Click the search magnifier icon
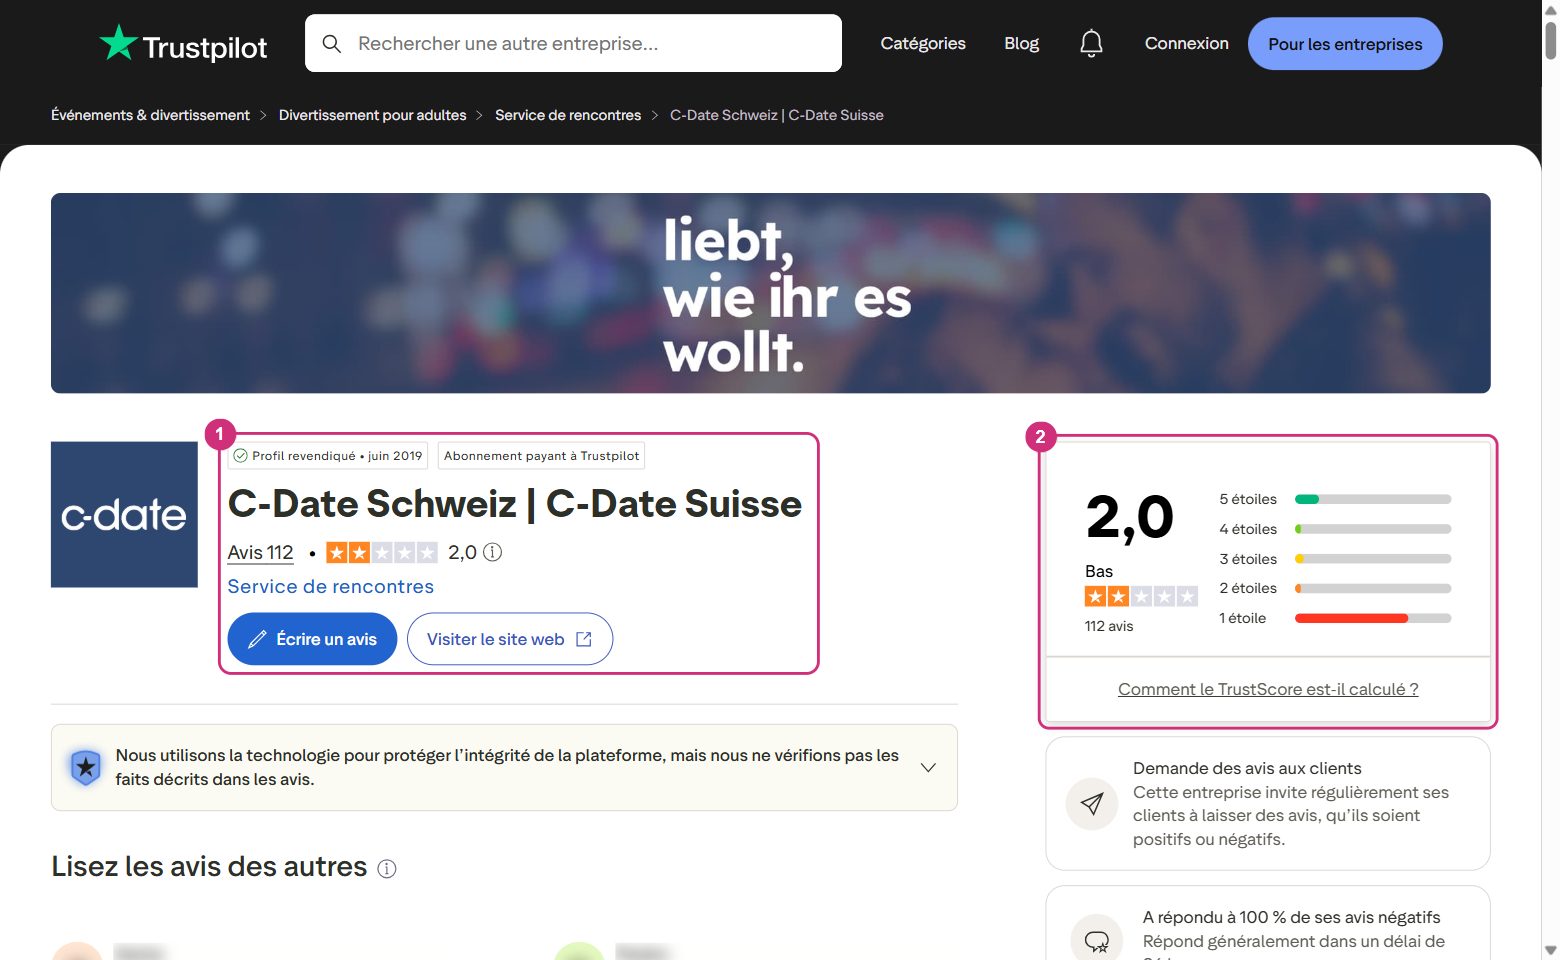The width and height of the screenshot is (1560, 960). [332, 44]
